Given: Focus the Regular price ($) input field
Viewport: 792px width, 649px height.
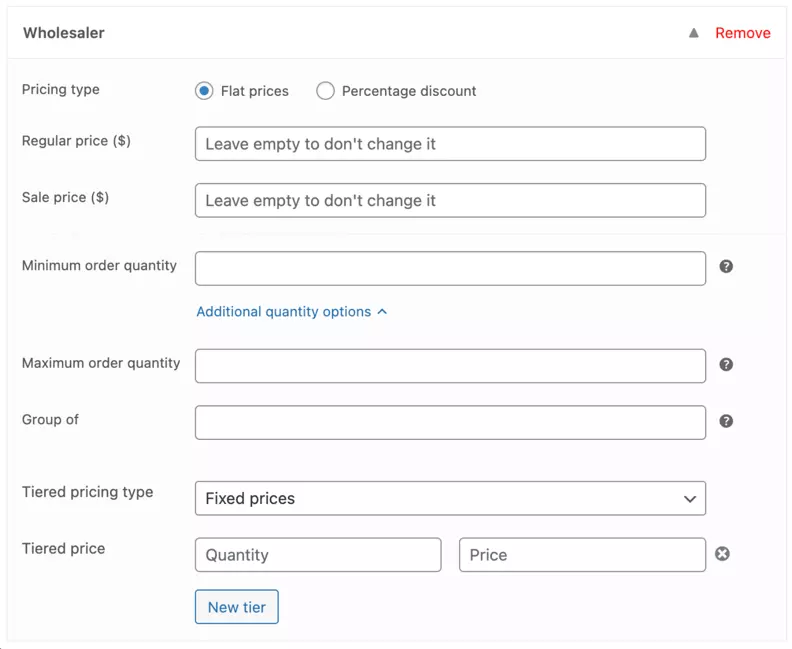Looking at the screenshot, I should 450,144.
